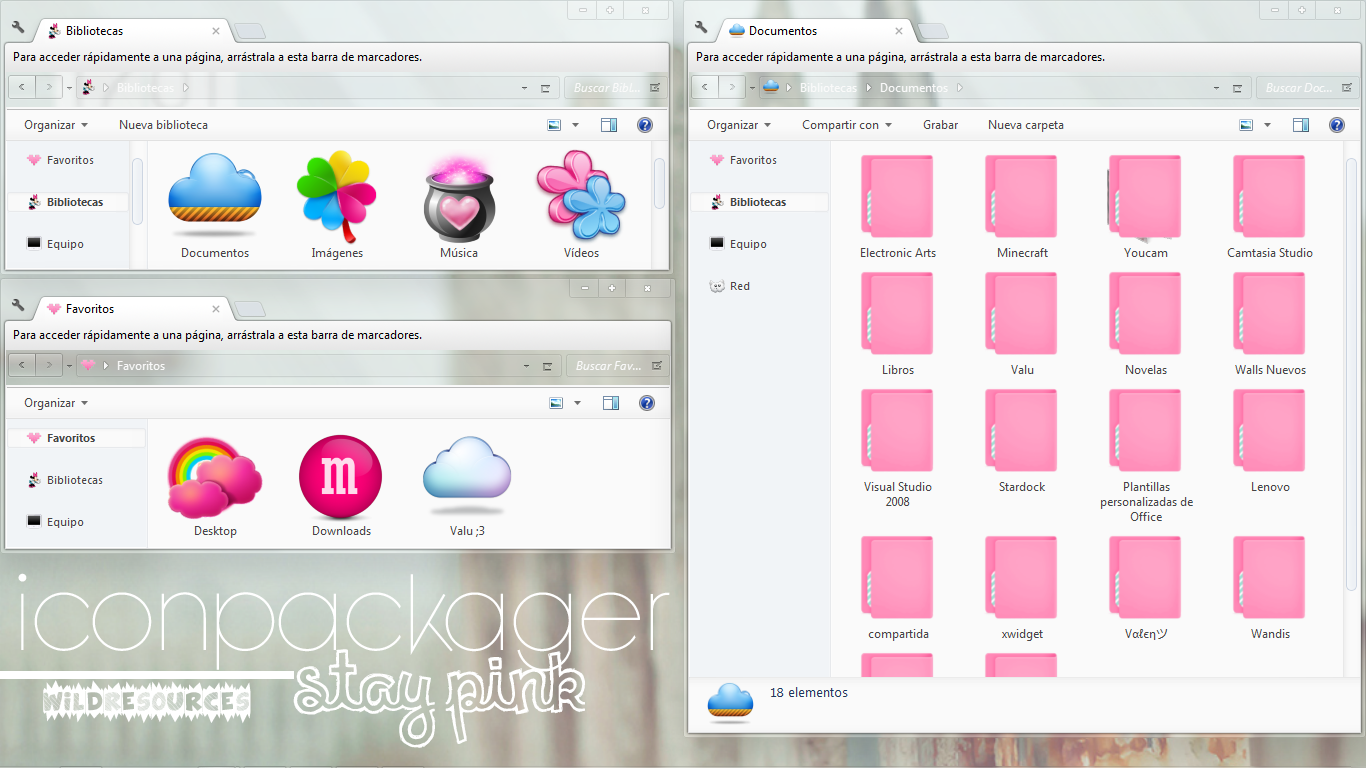Toggle preview pane in Documentos window

click(x=1301, y=125)
